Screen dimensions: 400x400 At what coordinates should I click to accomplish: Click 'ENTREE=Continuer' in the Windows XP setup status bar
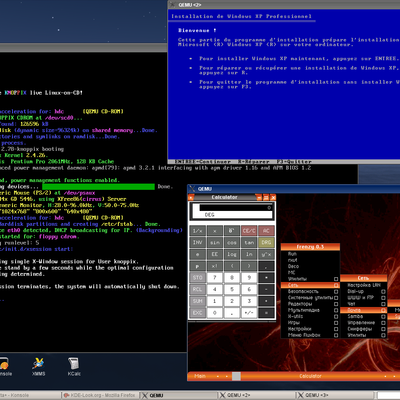(203, 162)
